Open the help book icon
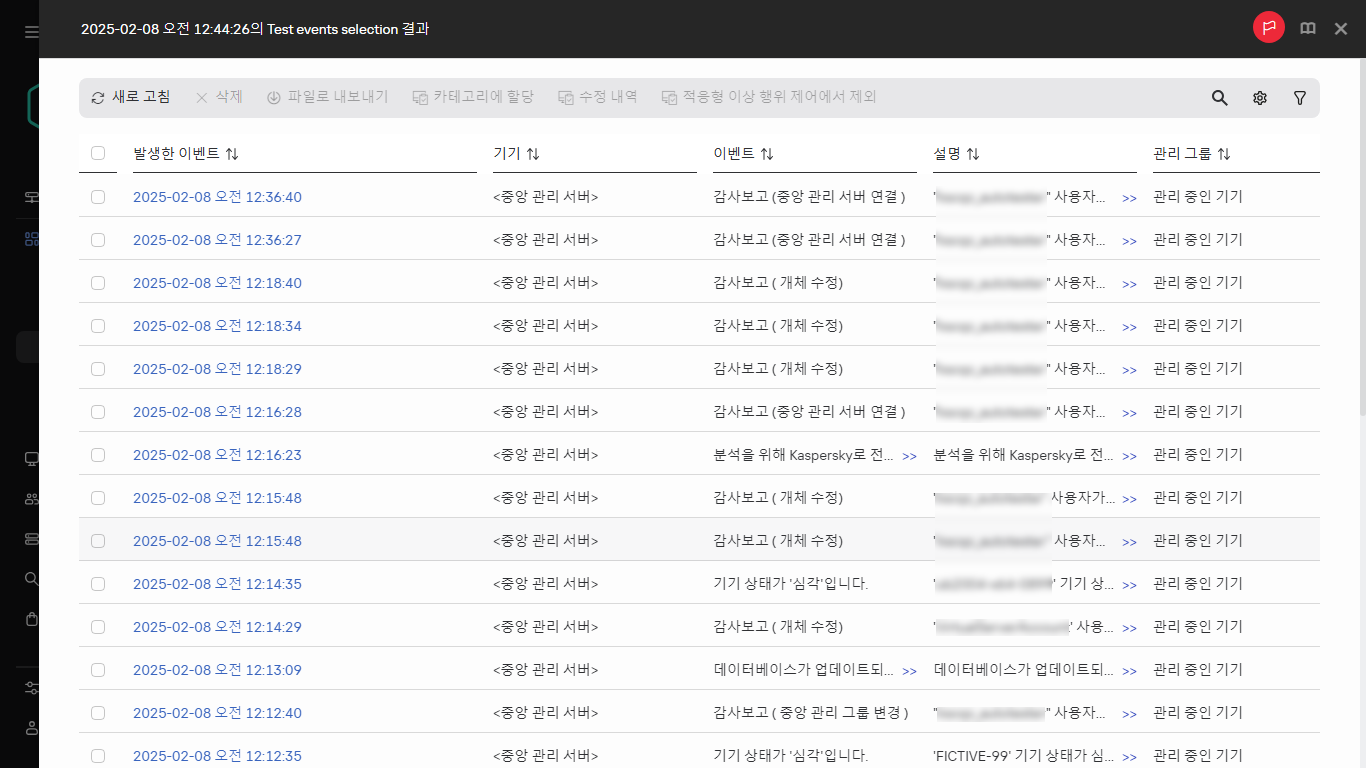The width and height of the screenshot is (1366, 768). pos(1308,29)
